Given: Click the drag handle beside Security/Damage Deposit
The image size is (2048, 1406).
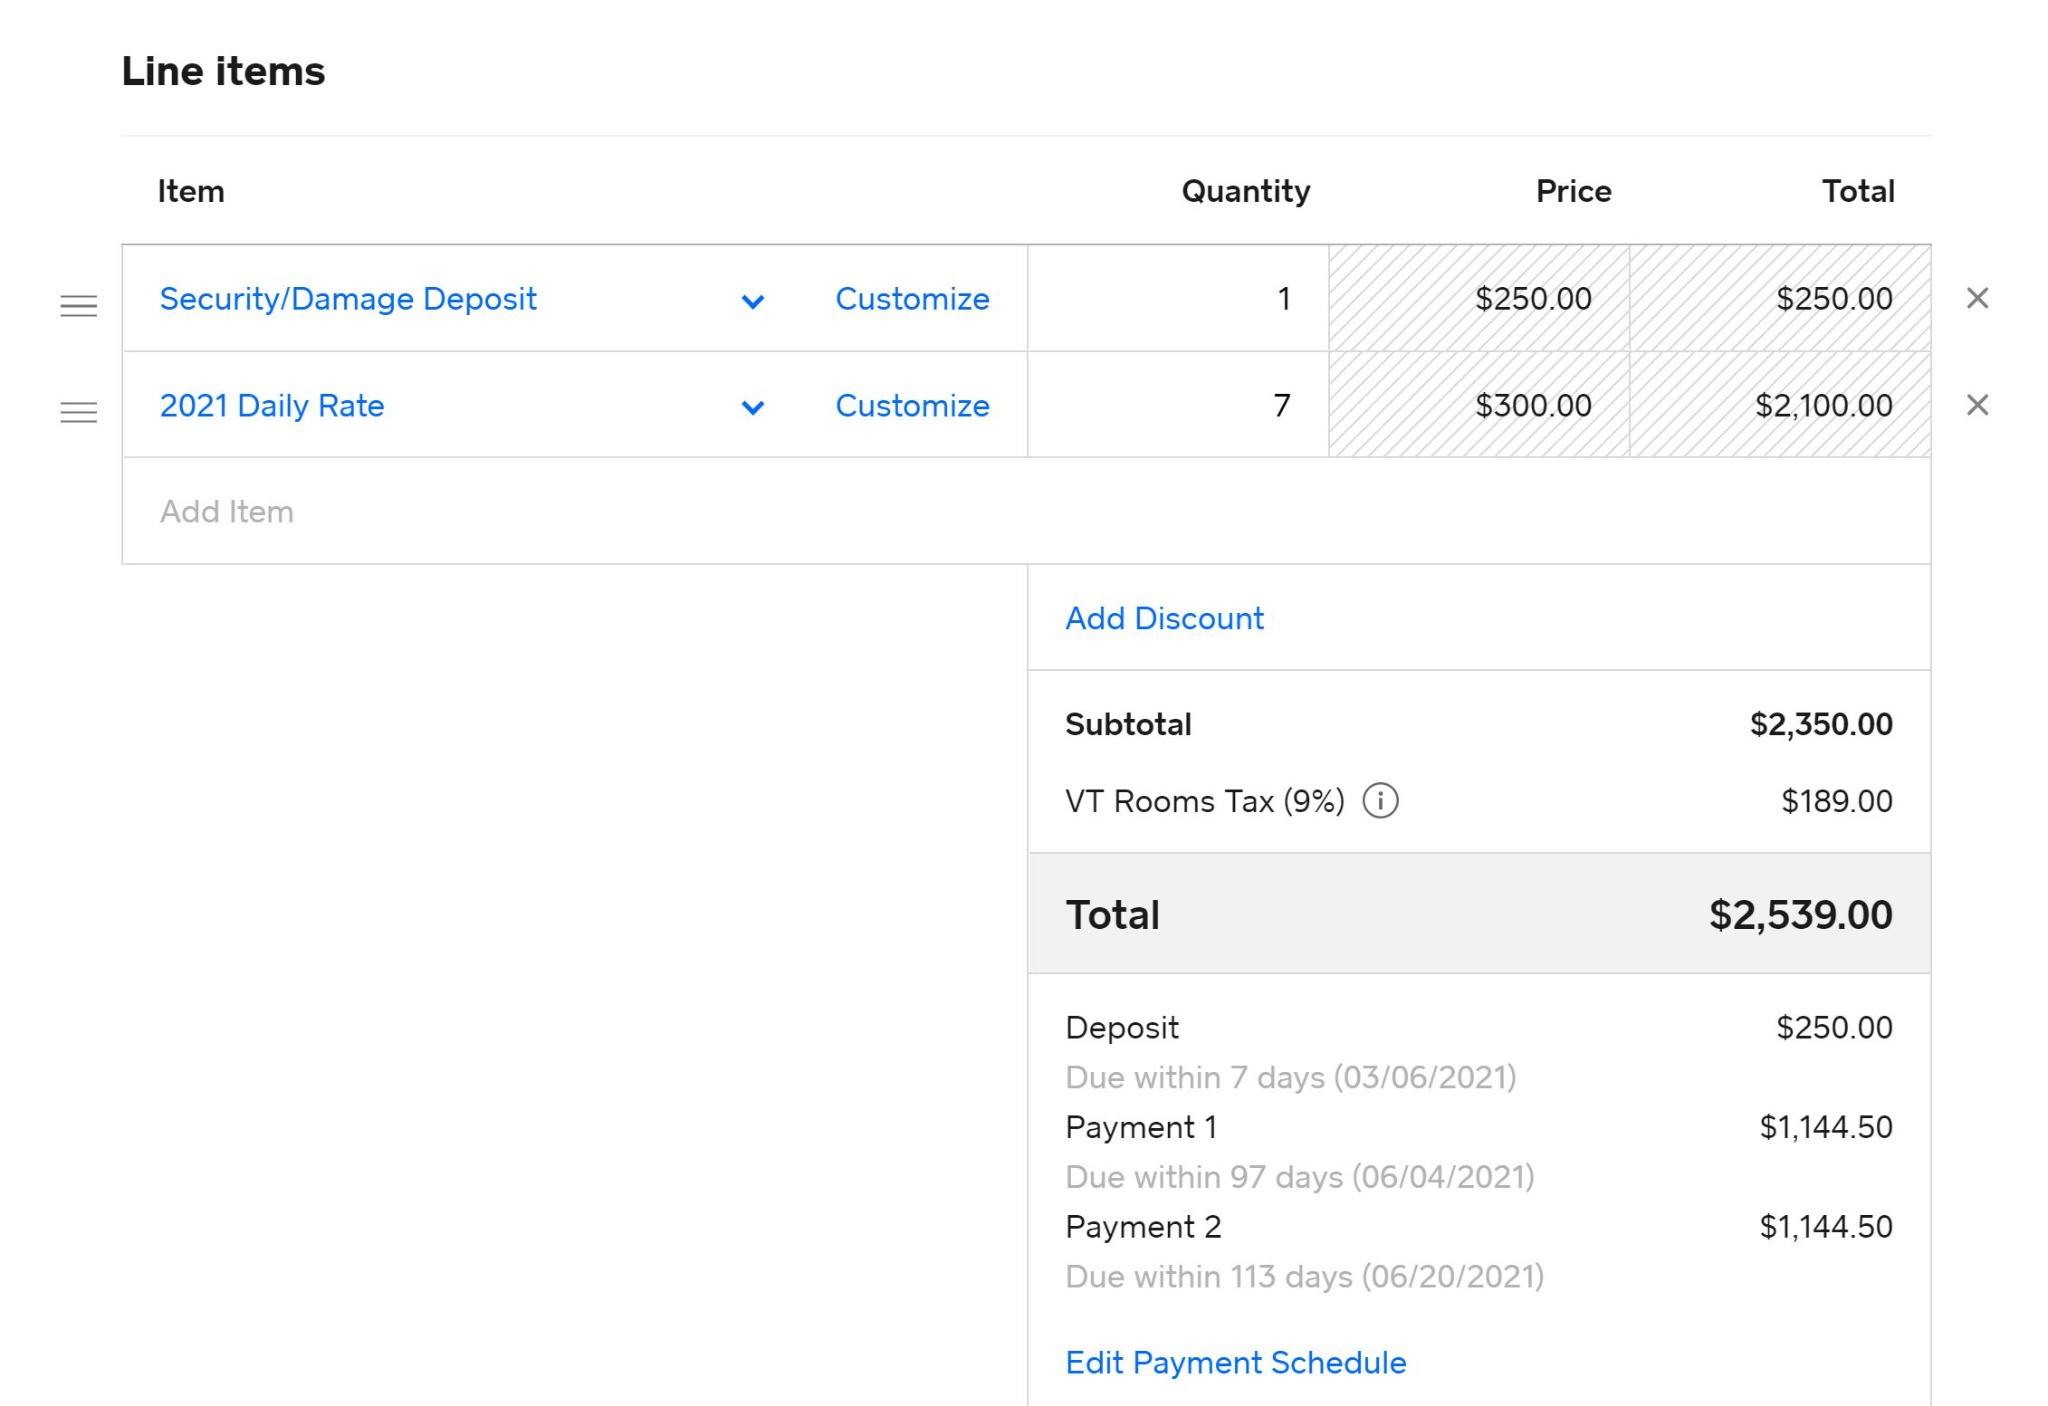Looking at the screenshot, I should 79,305.
